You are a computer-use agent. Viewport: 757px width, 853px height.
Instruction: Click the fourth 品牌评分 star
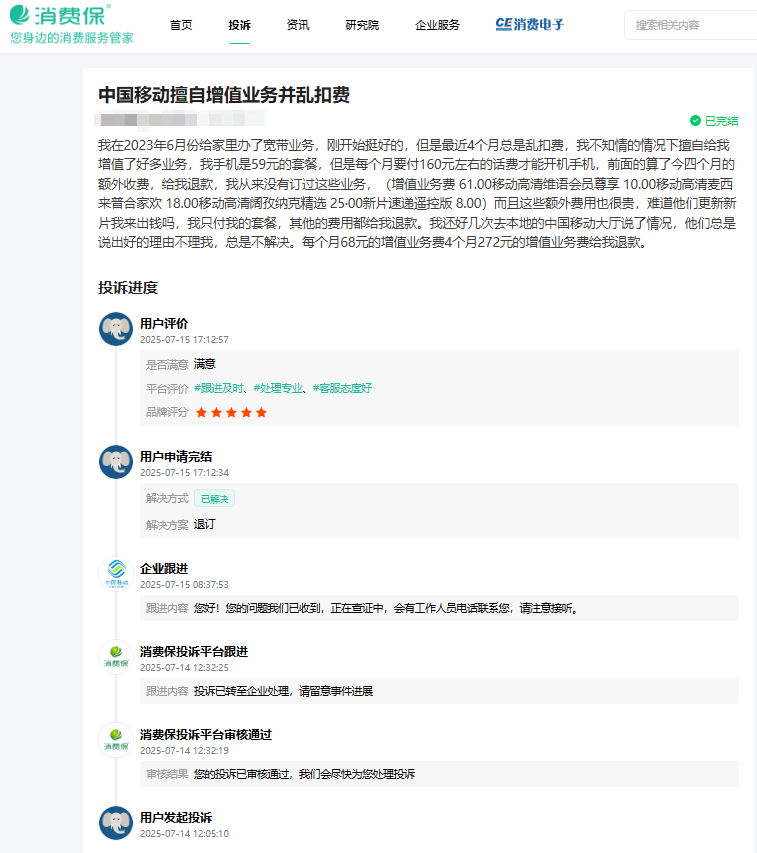246,412
